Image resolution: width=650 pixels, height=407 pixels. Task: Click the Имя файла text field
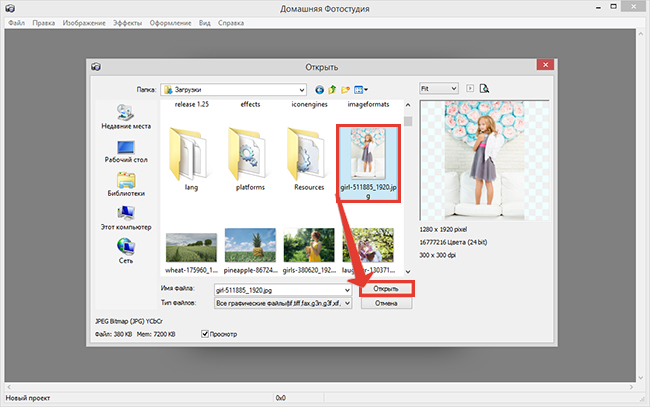[x=279, y=290]
